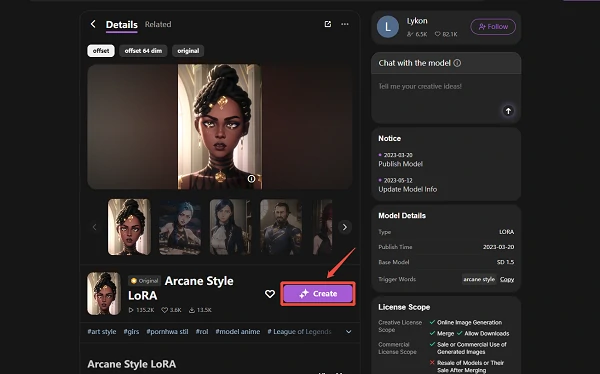600x374 pixels.
Task: Open the # League of Legends tag
Action: (x=299, y=332)
